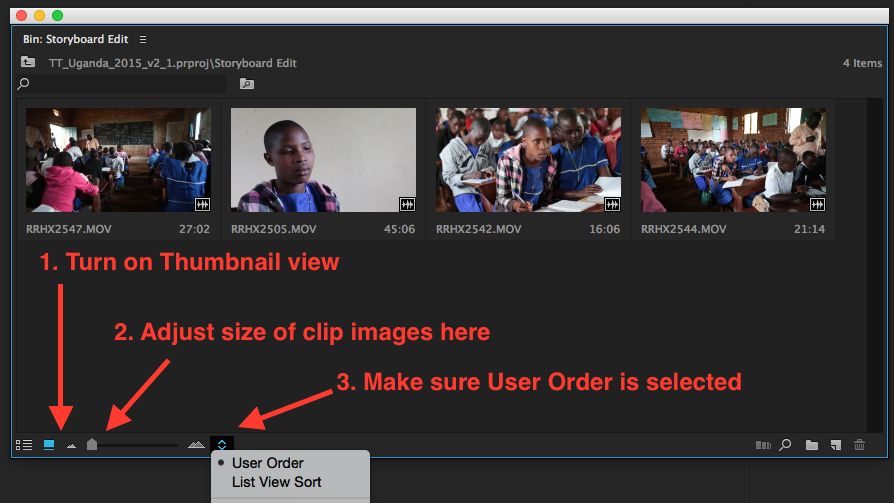Image resolution: width=894 pixels, height=503 pixels.
Task: Navigate up to parent bin folder
Action: point(28,62)
